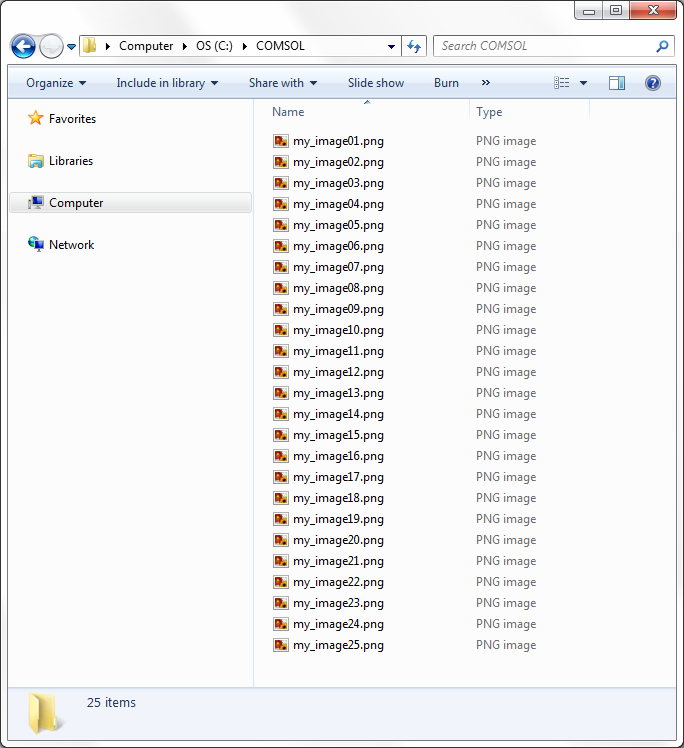Select Libraries in navigation pane

[71, 161]
